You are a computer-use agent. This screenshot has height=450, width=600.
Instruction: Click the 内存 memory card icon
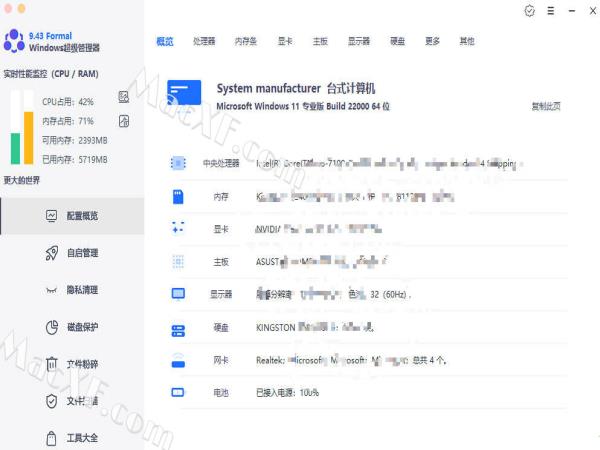tap(178, 197)
